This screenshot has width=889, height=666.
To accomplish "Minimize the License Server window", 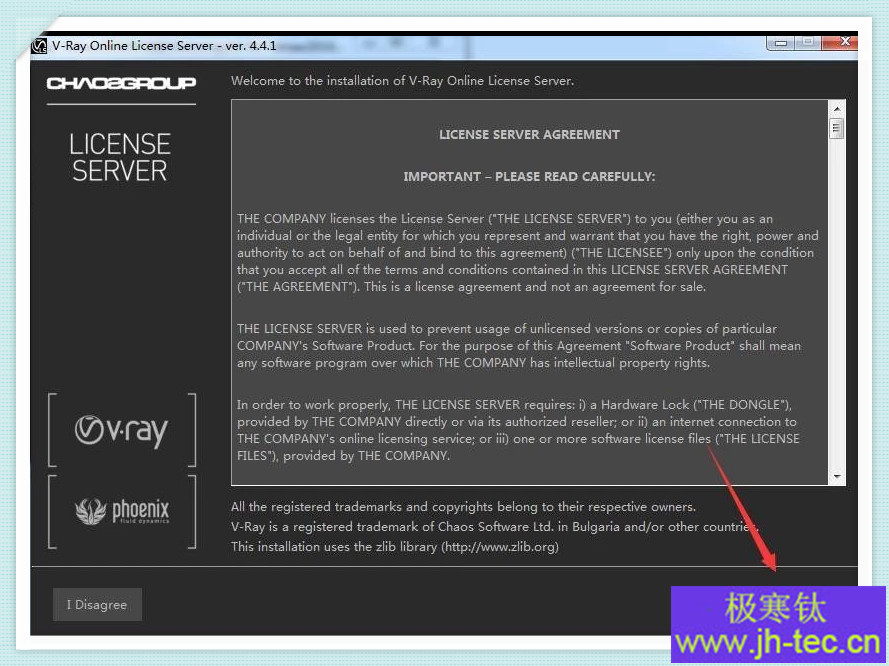I will click(x=781, y=43).
